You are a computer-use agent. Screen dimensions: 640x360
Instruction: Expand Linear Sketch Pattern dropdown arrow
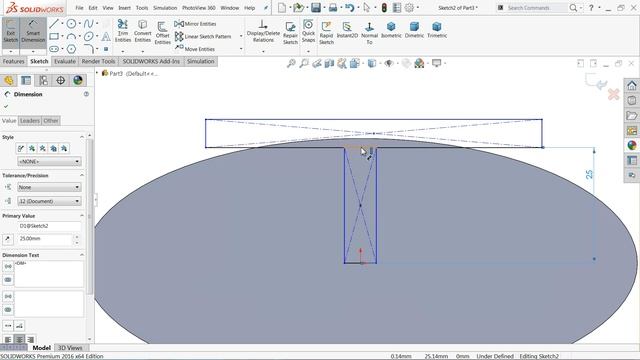click(x=241, y=36)
